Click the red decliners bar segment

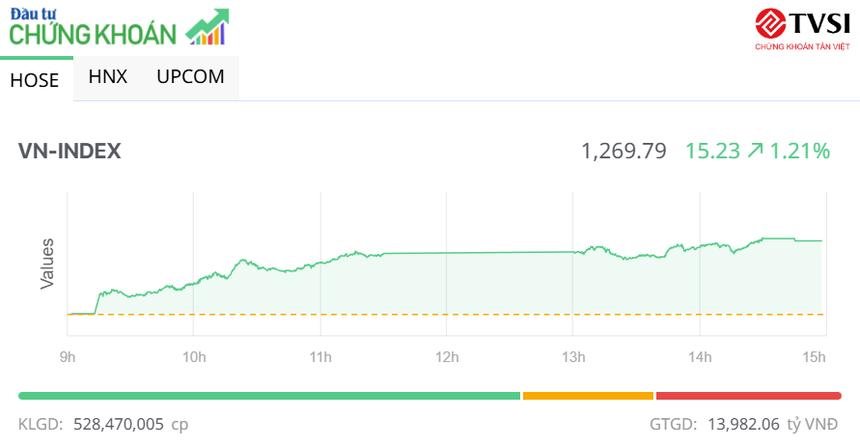click(748, 396)
